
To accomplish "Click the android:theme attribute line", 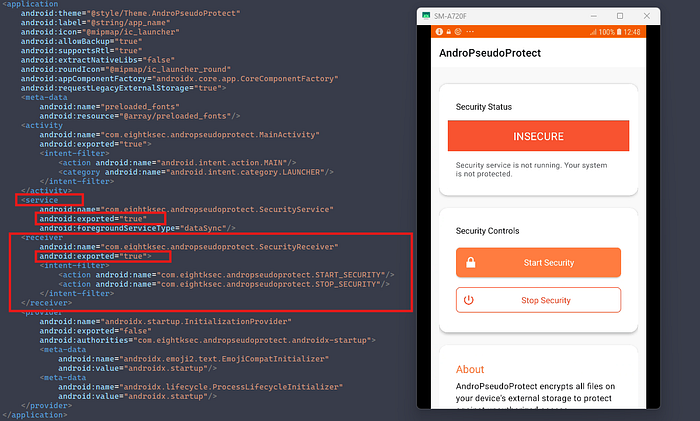I will 130,13.
